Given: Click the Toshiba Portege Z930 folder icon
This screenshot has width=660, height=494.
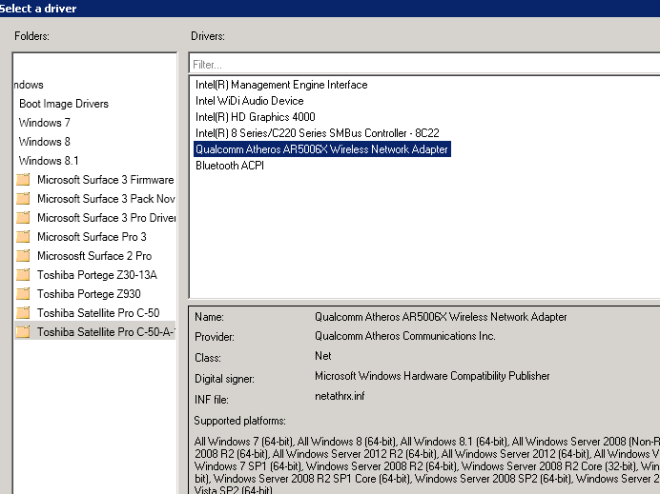Looking at the screenshot, I should 22,294.
